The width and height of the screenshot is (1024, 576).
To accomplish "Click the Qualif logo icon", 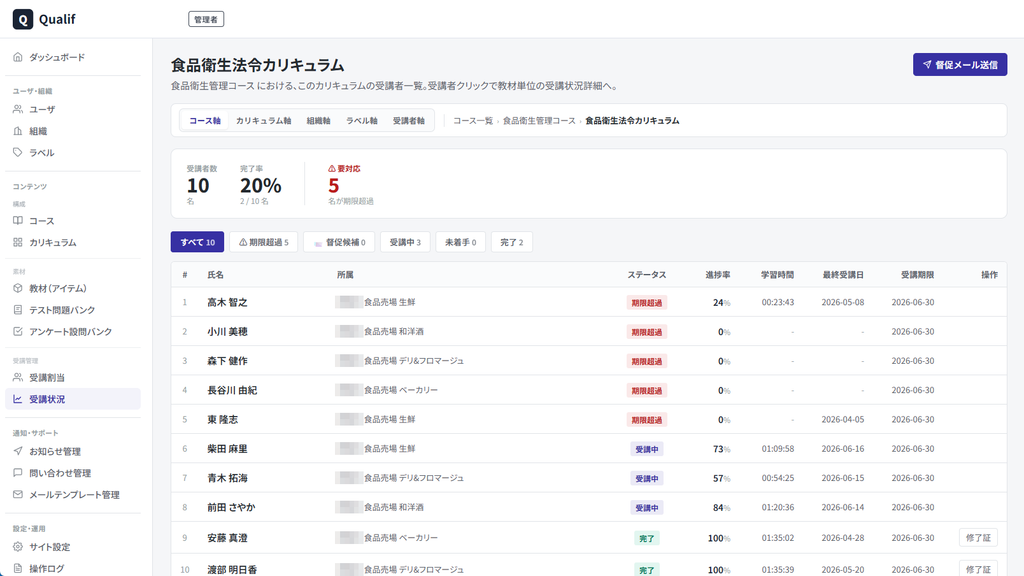I will click(23, 19).
